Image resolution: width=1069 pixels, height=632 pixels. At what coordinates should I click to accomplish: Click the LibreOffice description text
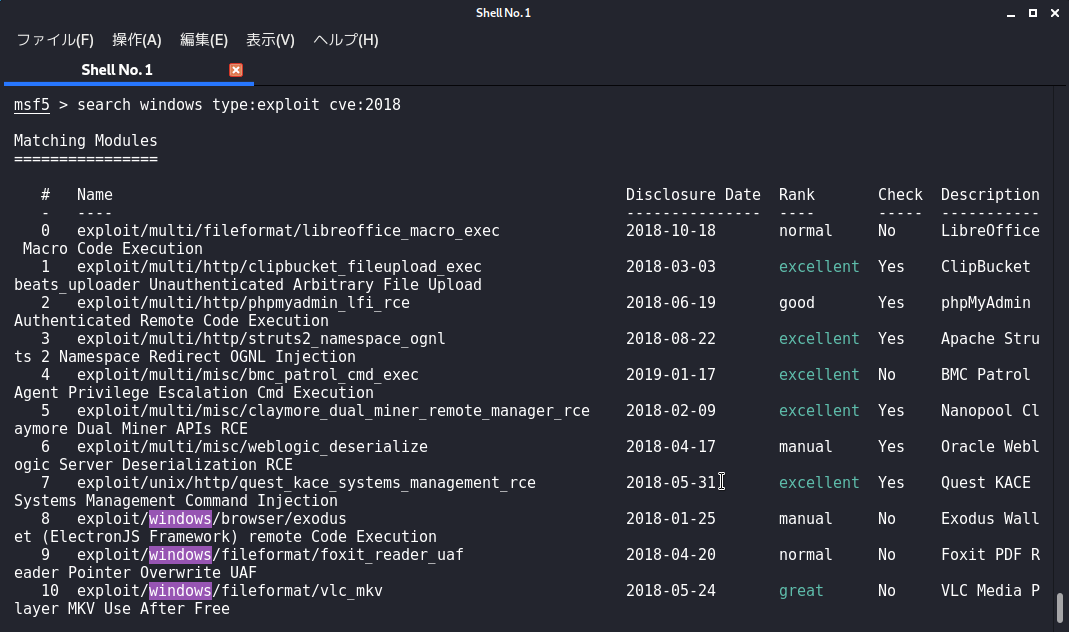[x=991, y=231]
